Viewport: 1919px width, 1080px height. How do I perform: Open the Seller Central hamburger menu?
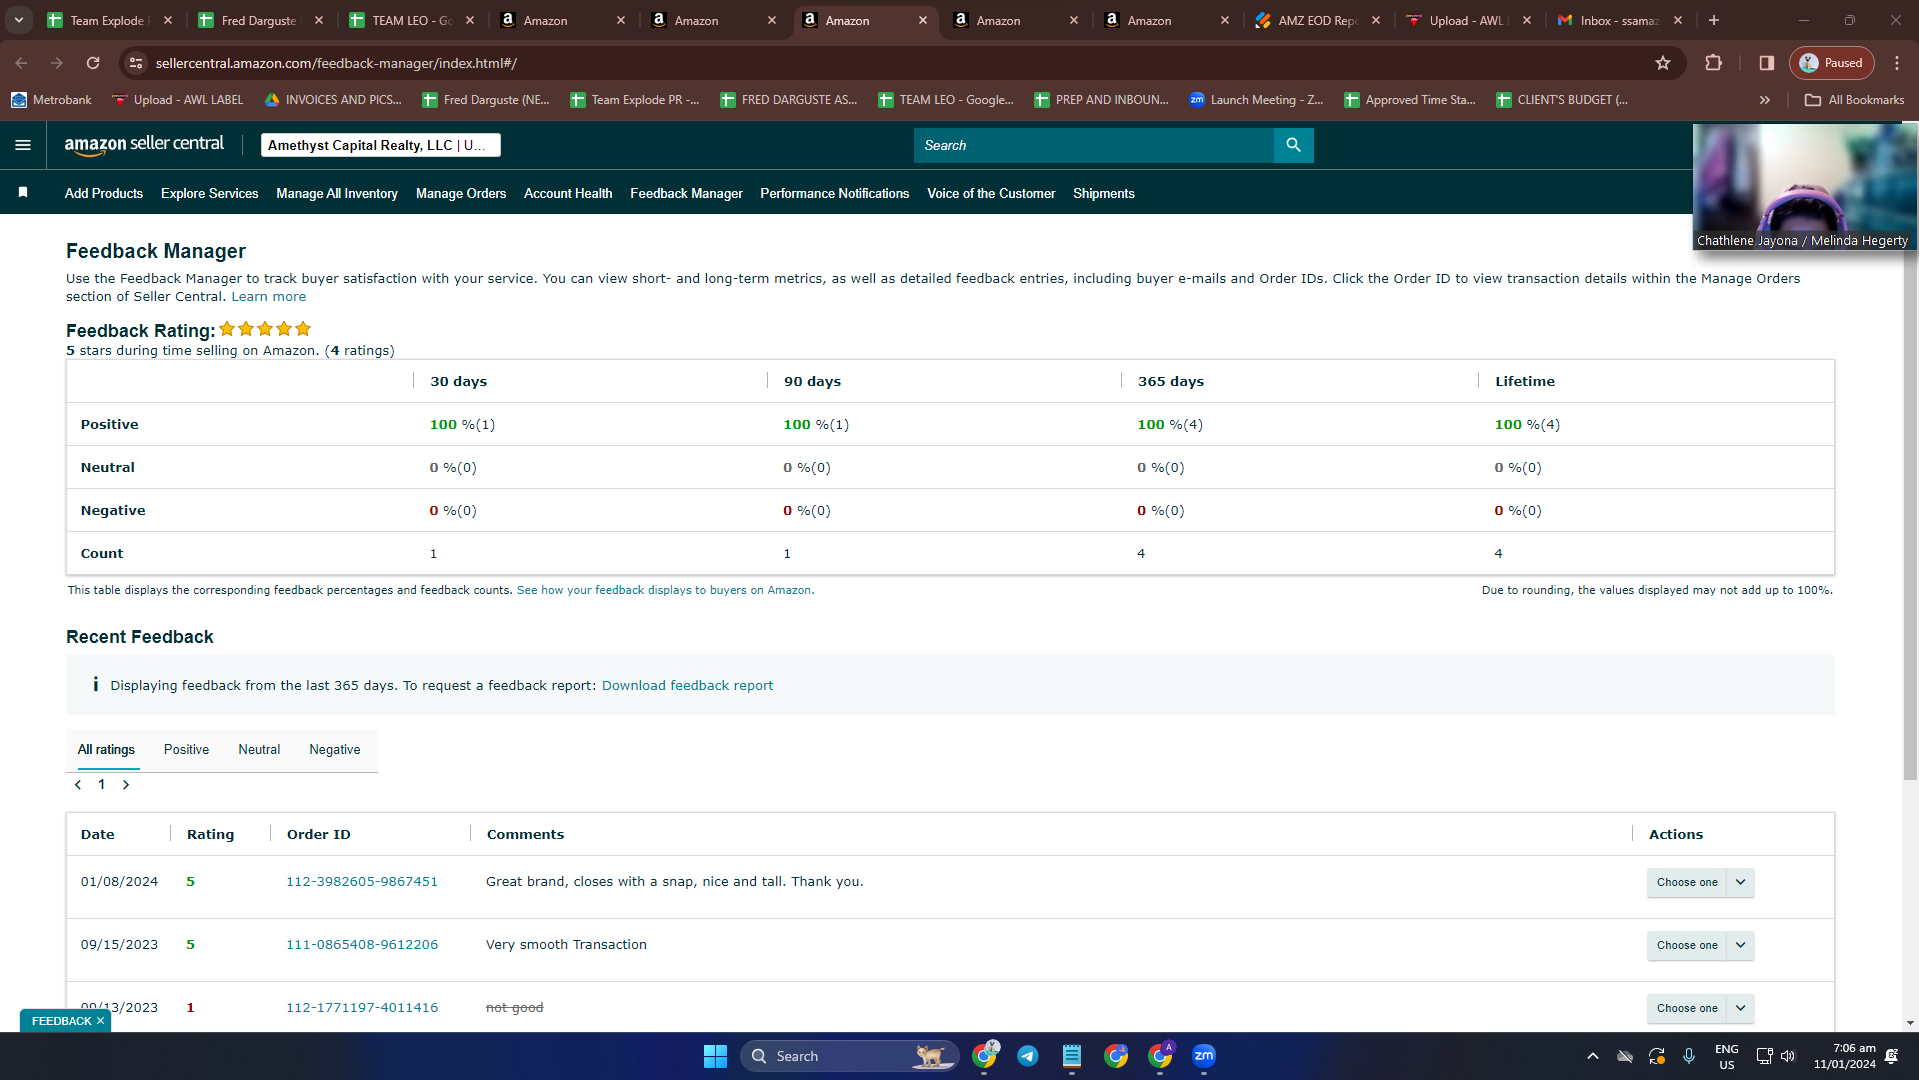(x=23, y=145)
